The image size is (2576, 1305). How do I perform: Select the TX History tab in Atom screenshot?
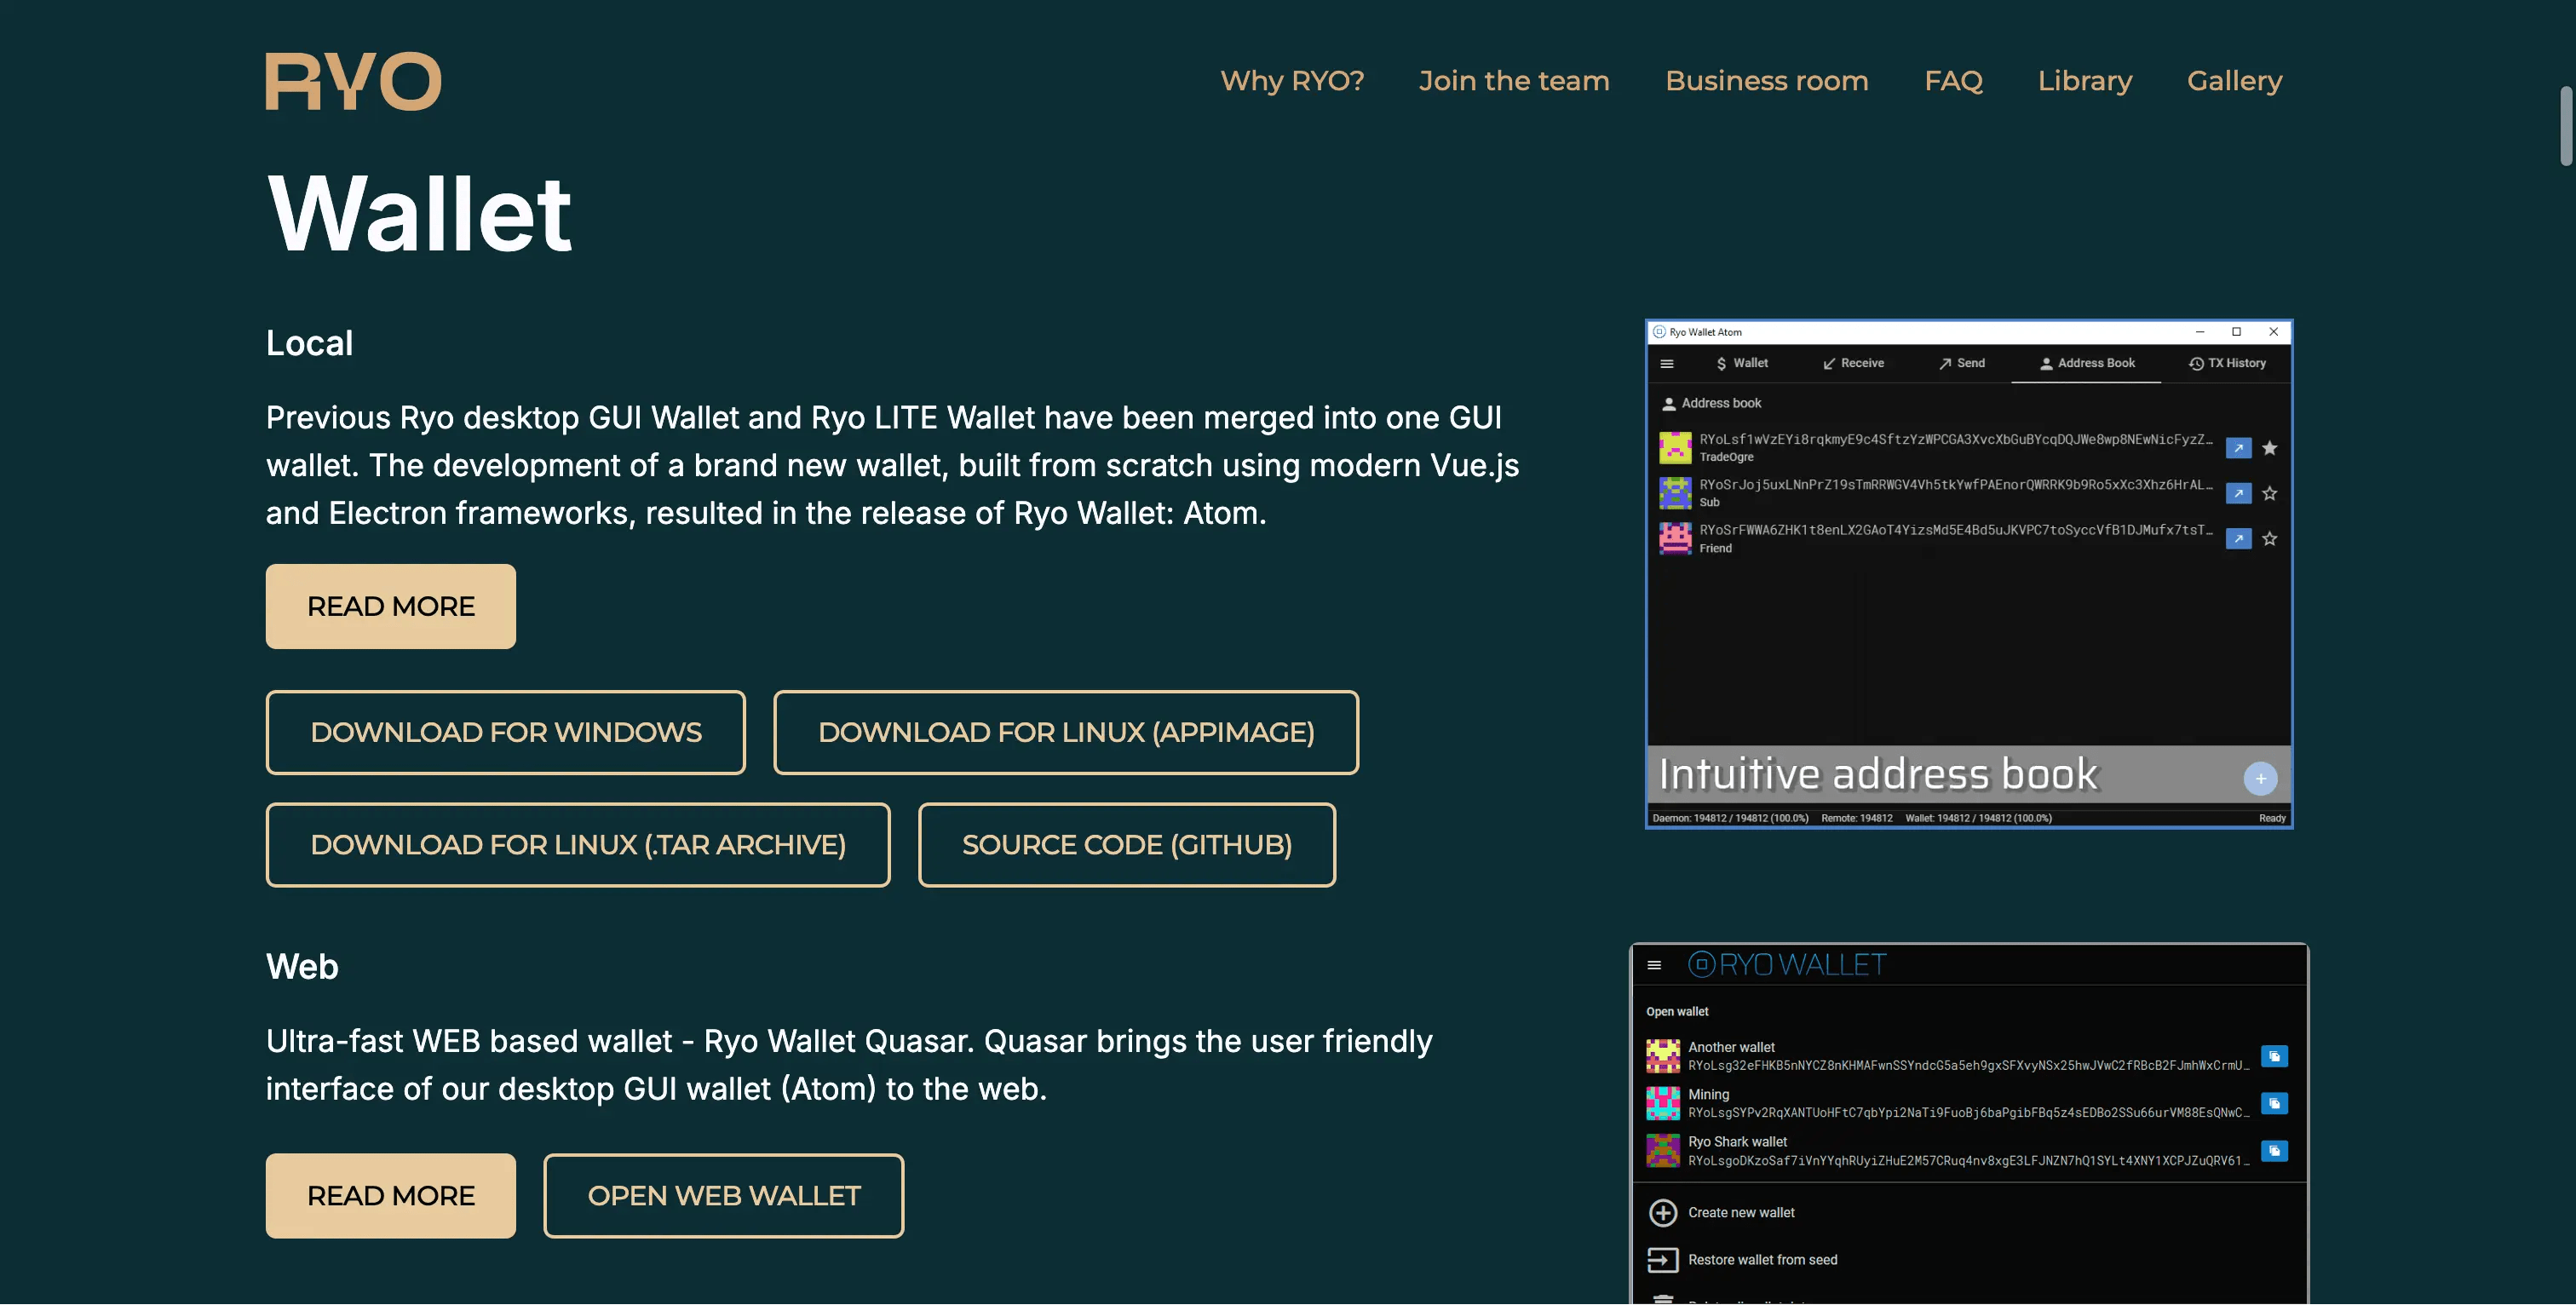pos(2227,363)
